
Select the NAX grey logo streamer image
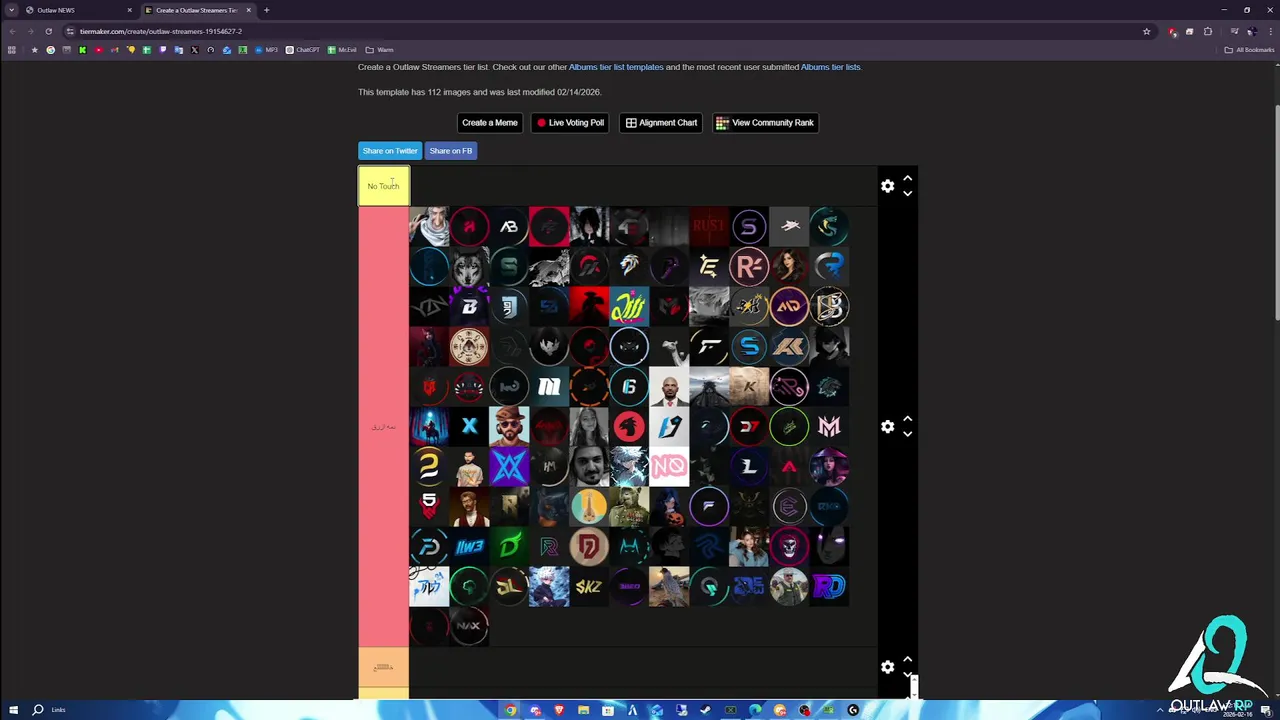[469, 626]
